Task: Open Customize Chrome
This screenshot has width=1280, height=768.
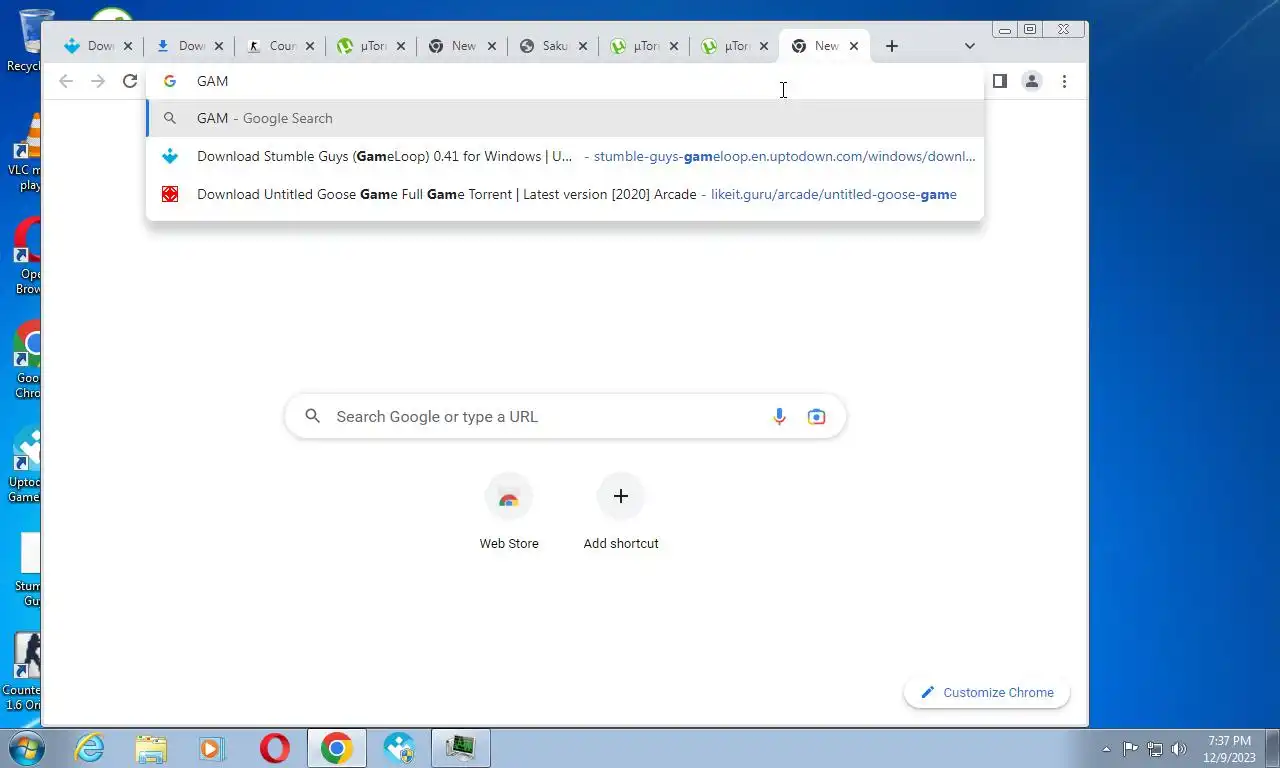Action: (x=987, y=692)
